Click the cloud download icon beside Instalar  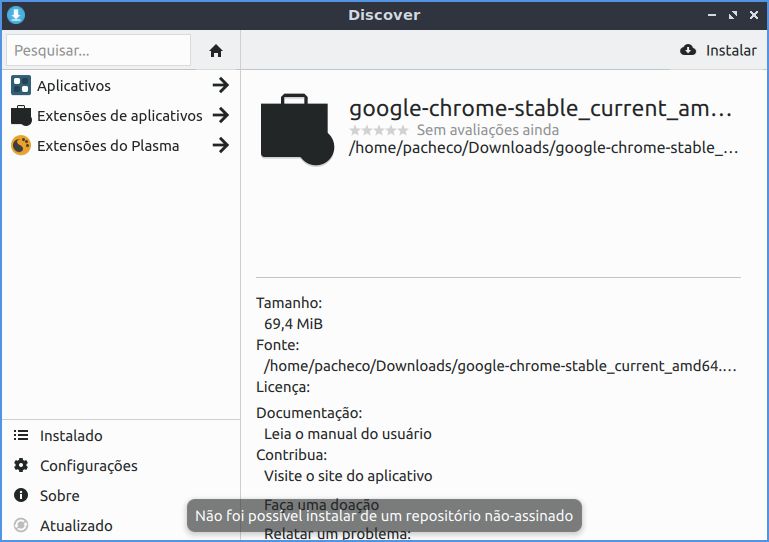[688, 50]
